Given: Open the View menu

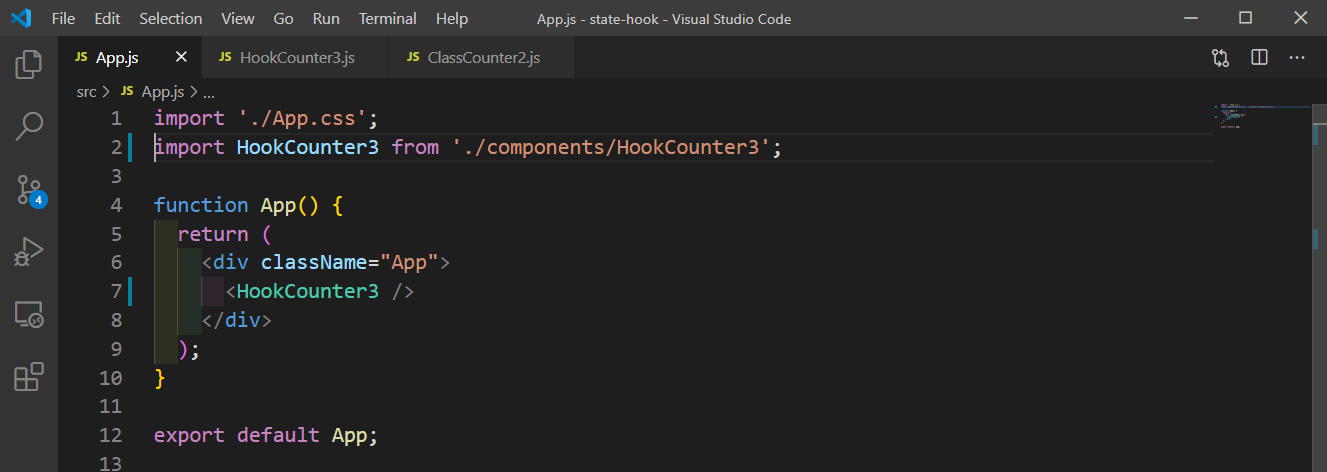Looking at the screenshot, I should pos(238,18).
